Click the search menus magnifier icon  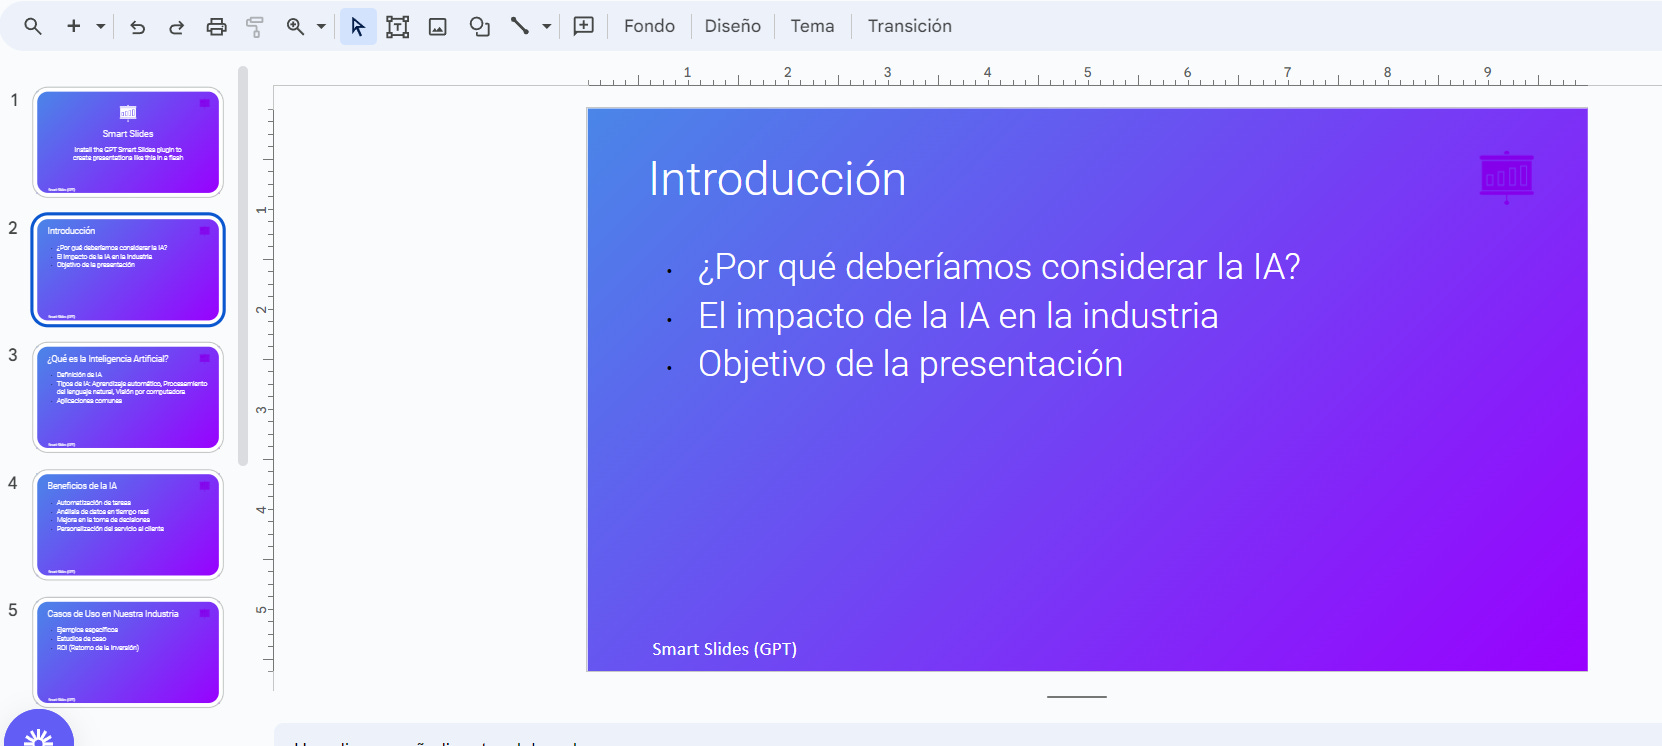[33, 26]
